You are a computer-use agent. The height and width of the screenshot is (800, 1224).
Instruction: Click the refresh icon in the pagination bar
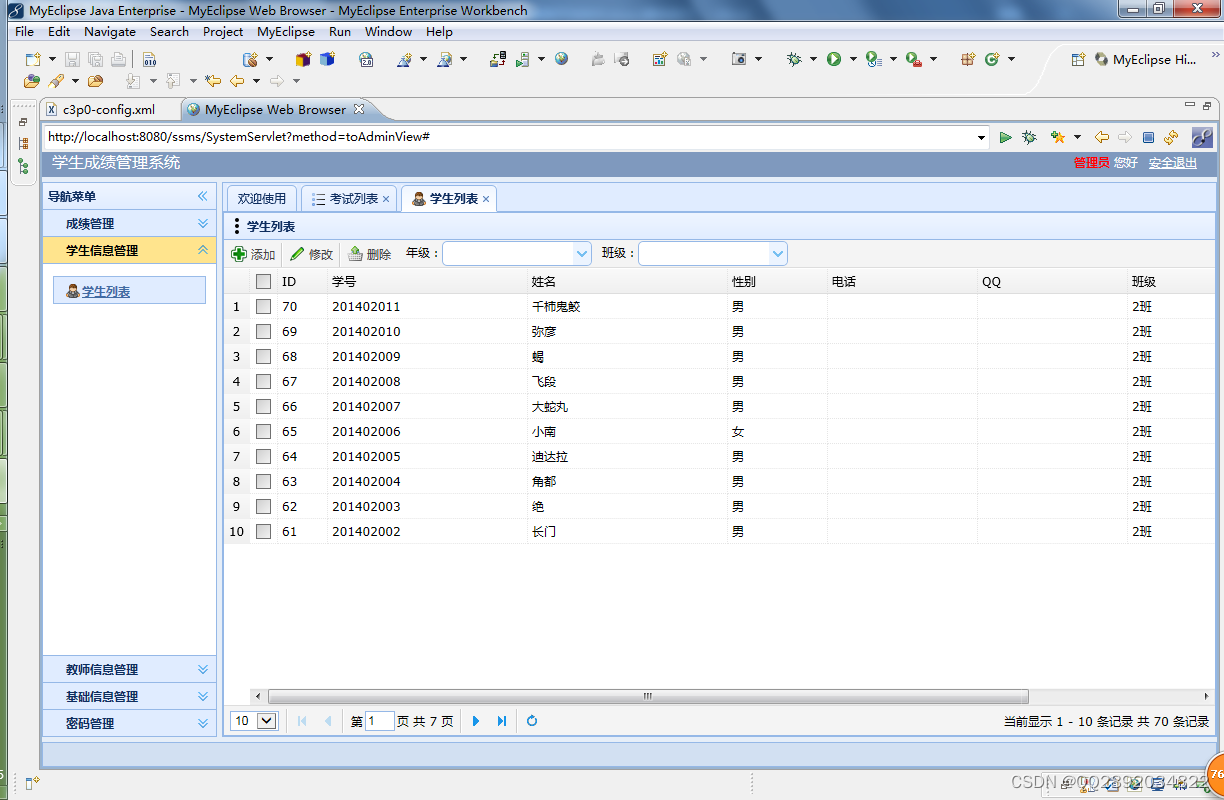532,720
